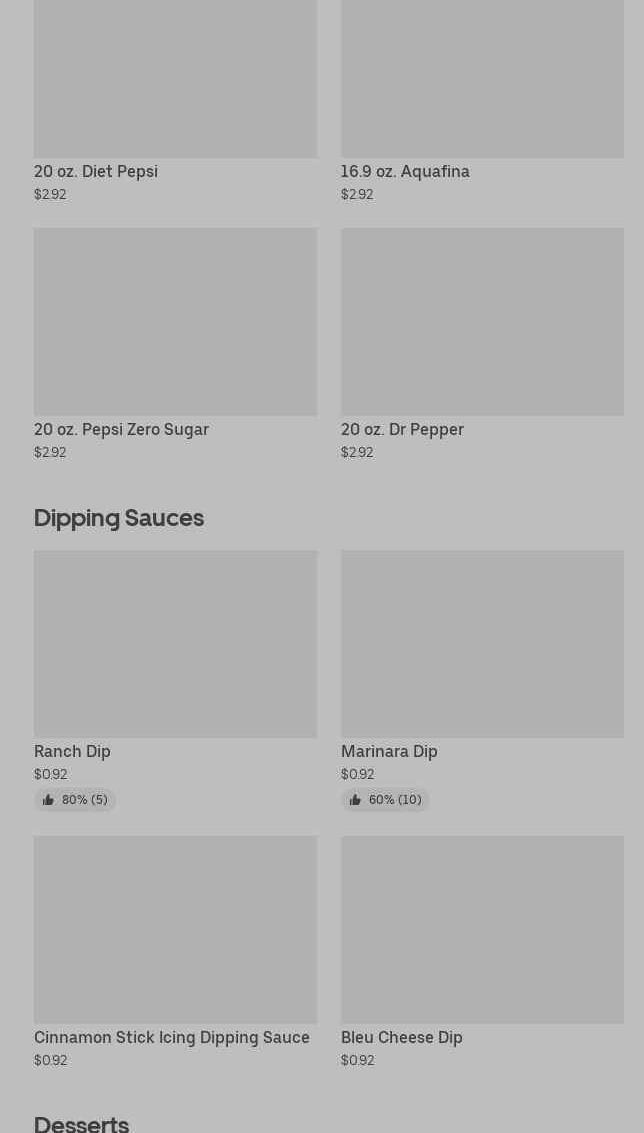Viewport: 644px width, 1133px height.
Task: Open the Cinnamon Stick Icing Dipping Sauce image
Action: (x=175, y=929)
